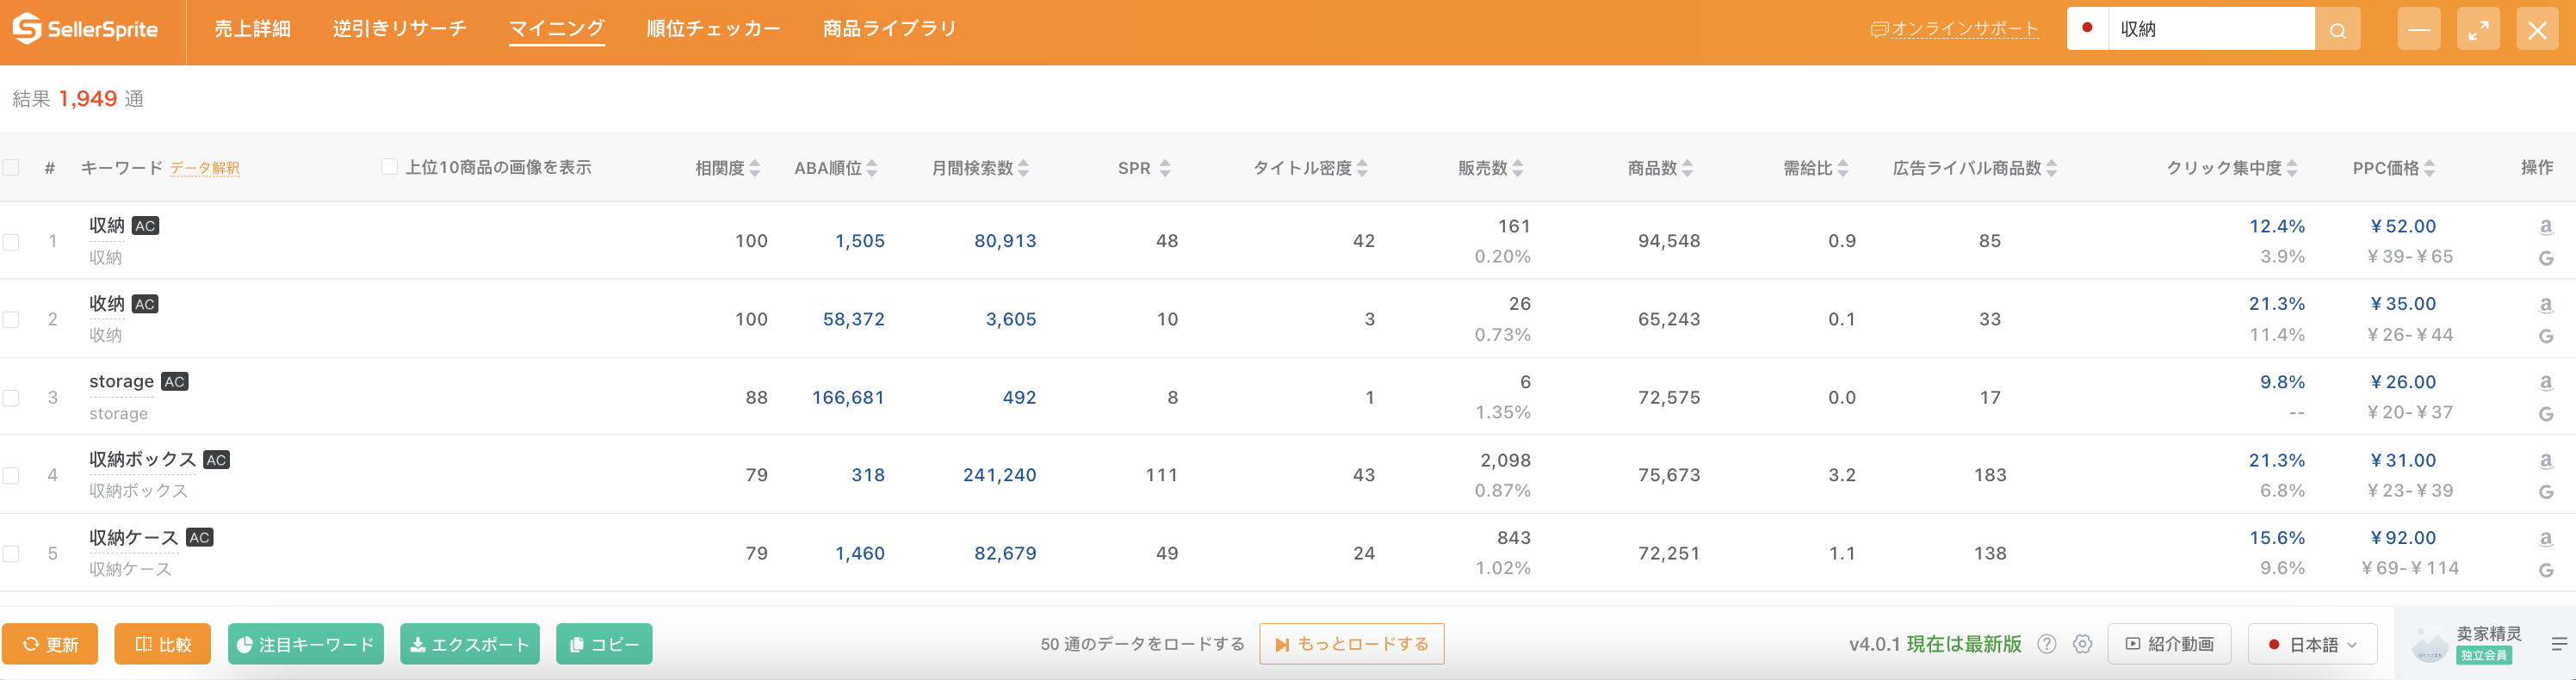
Task: Switch to 商品ライブラリ tab
Action: 889,29
